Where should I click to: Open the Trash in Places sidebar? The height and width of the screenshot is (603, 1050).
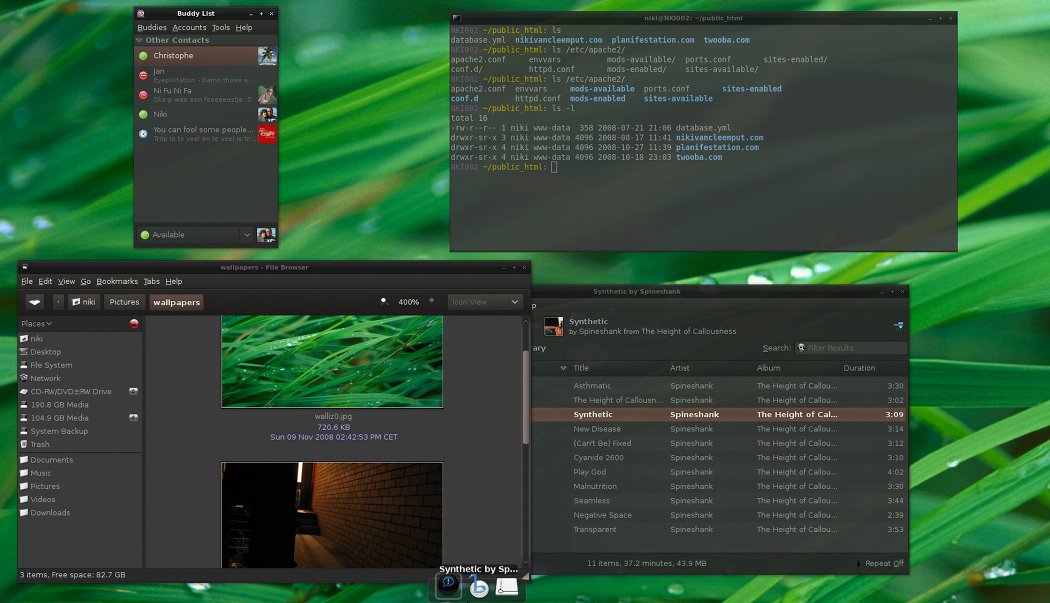[40, 444]
